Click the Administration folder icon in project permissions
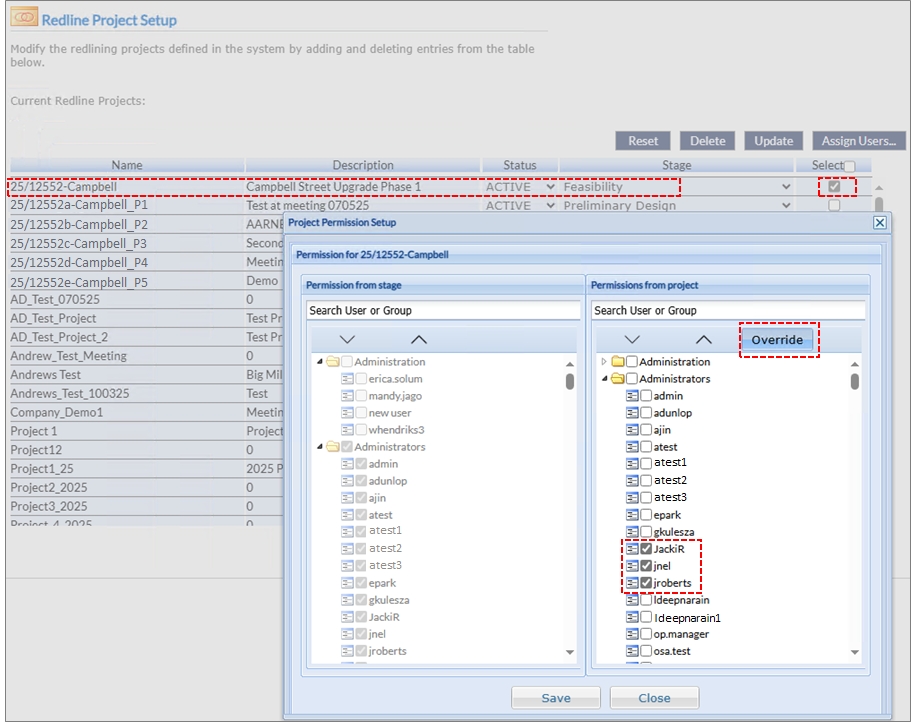 click(619, 362)
